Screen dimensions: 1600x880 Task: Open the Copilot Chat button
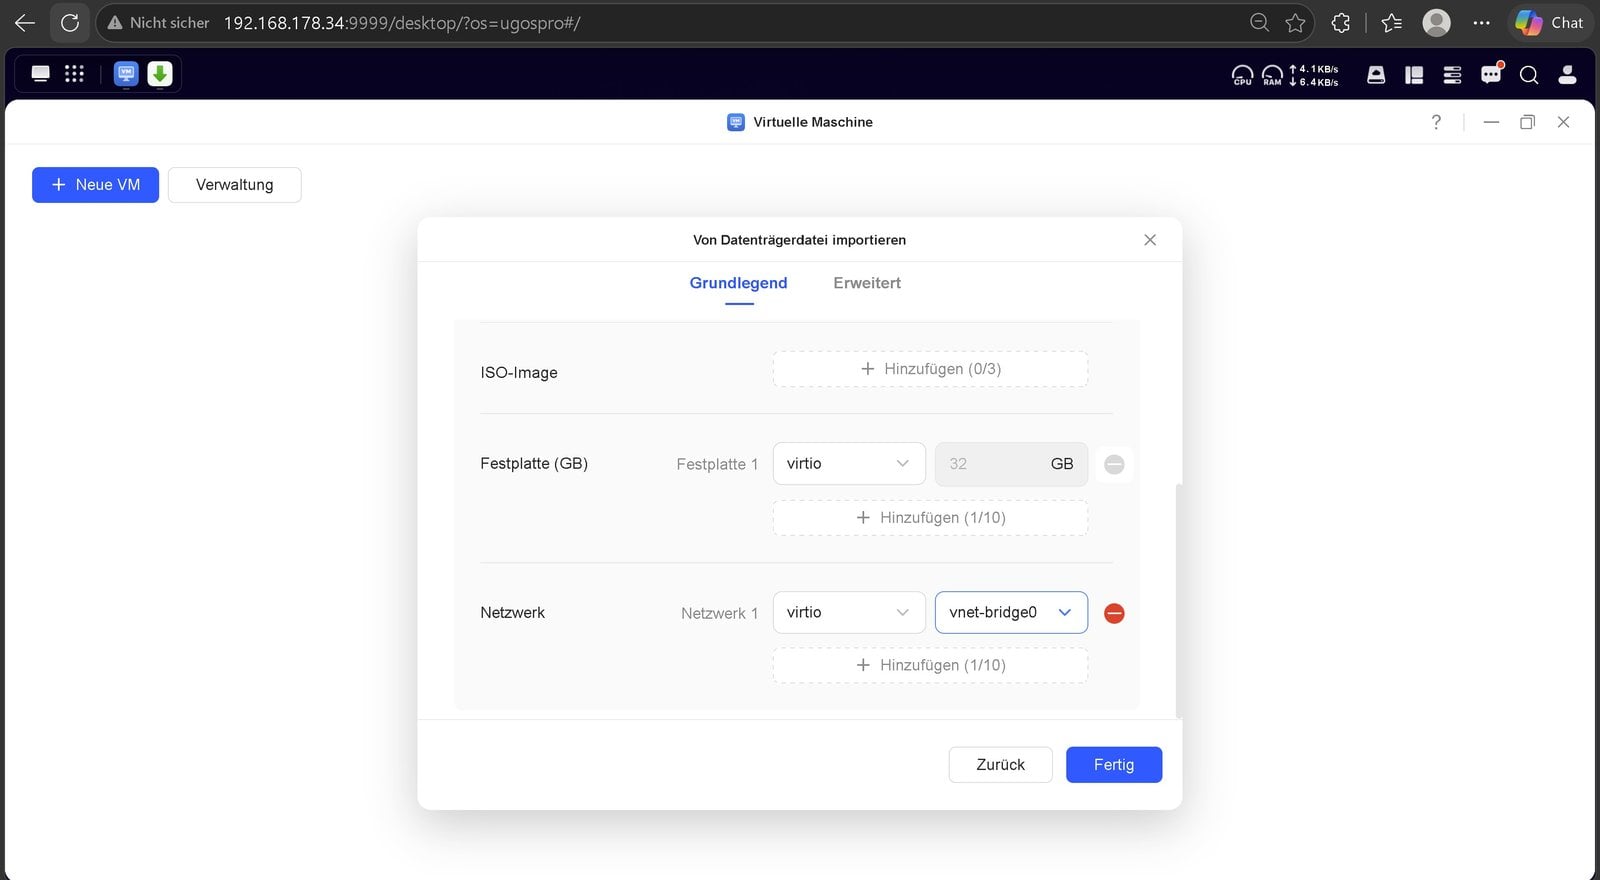click(1549, 22)
